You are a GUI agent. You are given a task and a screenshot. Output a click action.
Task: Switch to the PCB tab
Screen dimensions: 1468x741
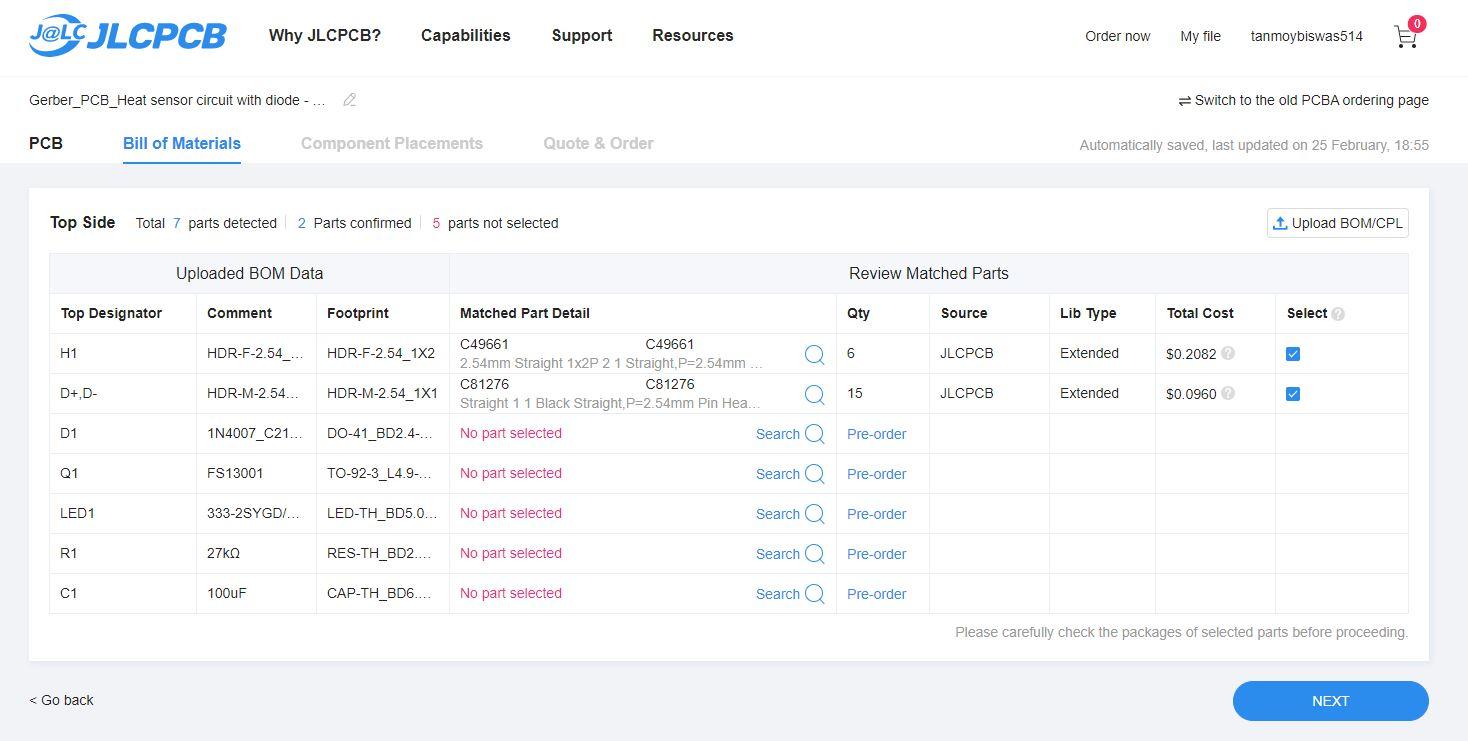pyautogui.click(x=46, y=143)
